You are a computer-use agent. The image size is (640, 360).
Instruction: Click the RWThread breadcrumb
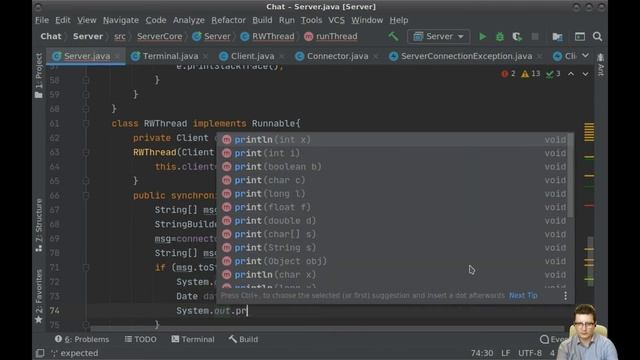click(268, 36)
